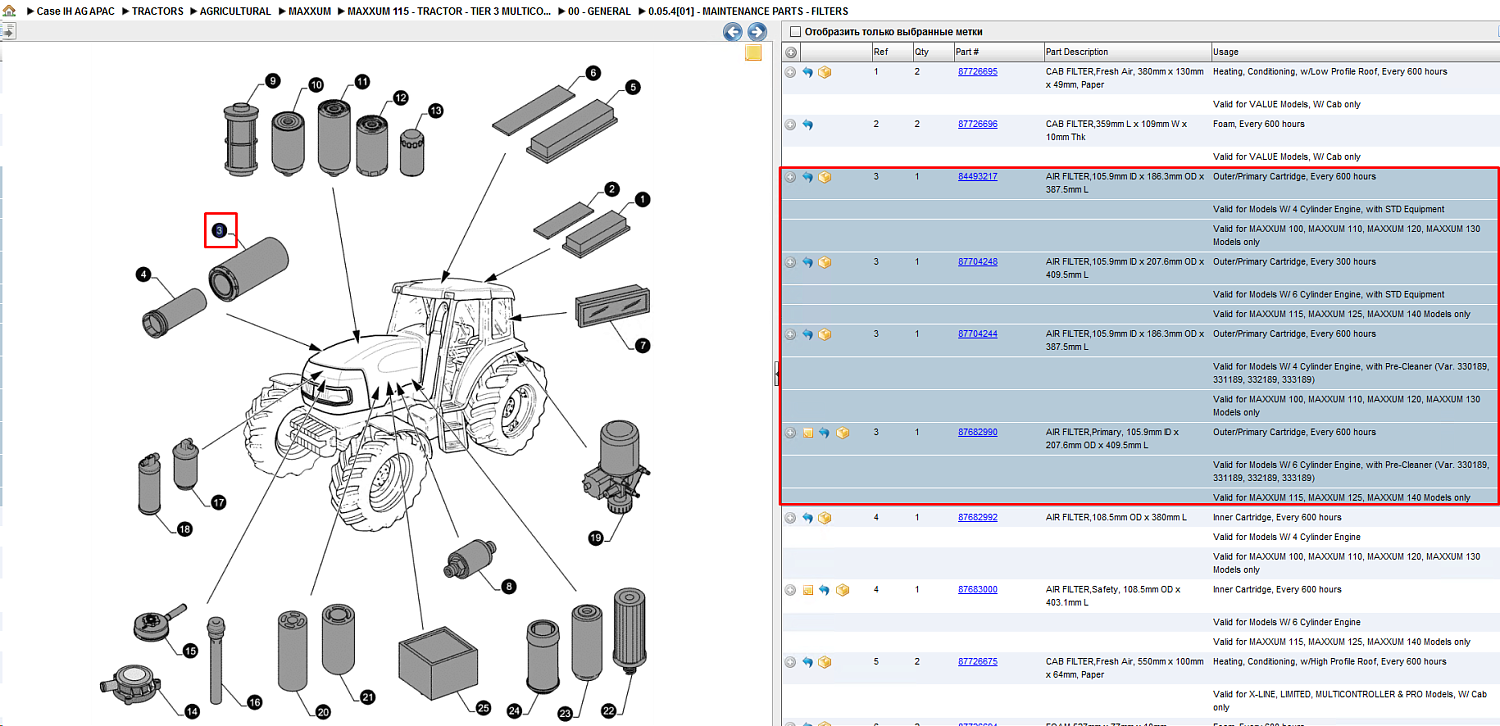Go to the home page icon
The image size is (1500, 726).
click(x=9, y=11)
